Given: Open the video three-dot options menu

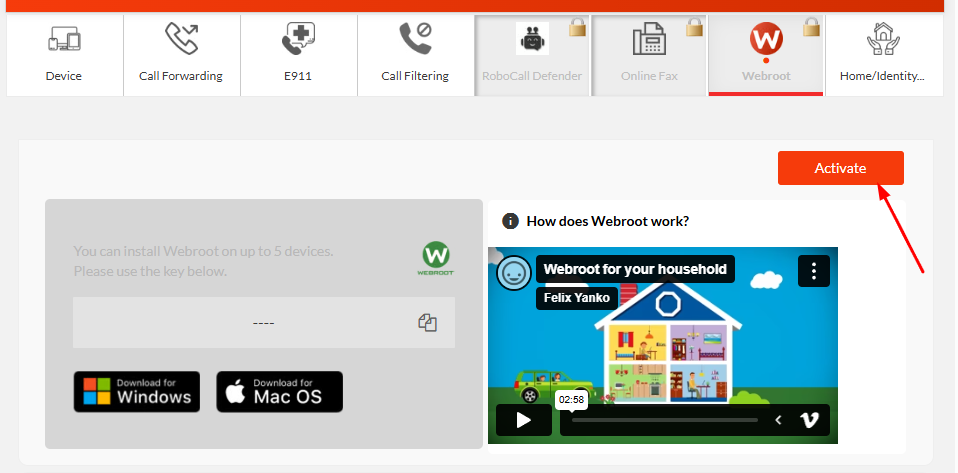Looking at the screenshot, I should pos(814,271).
